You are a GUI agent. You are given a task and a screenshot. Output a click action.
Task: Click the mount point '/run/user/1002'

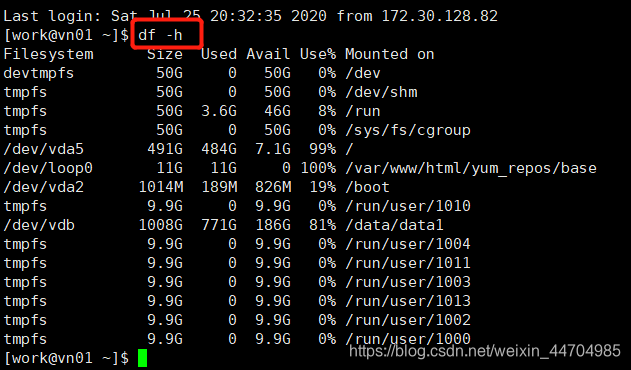[408, 320]
